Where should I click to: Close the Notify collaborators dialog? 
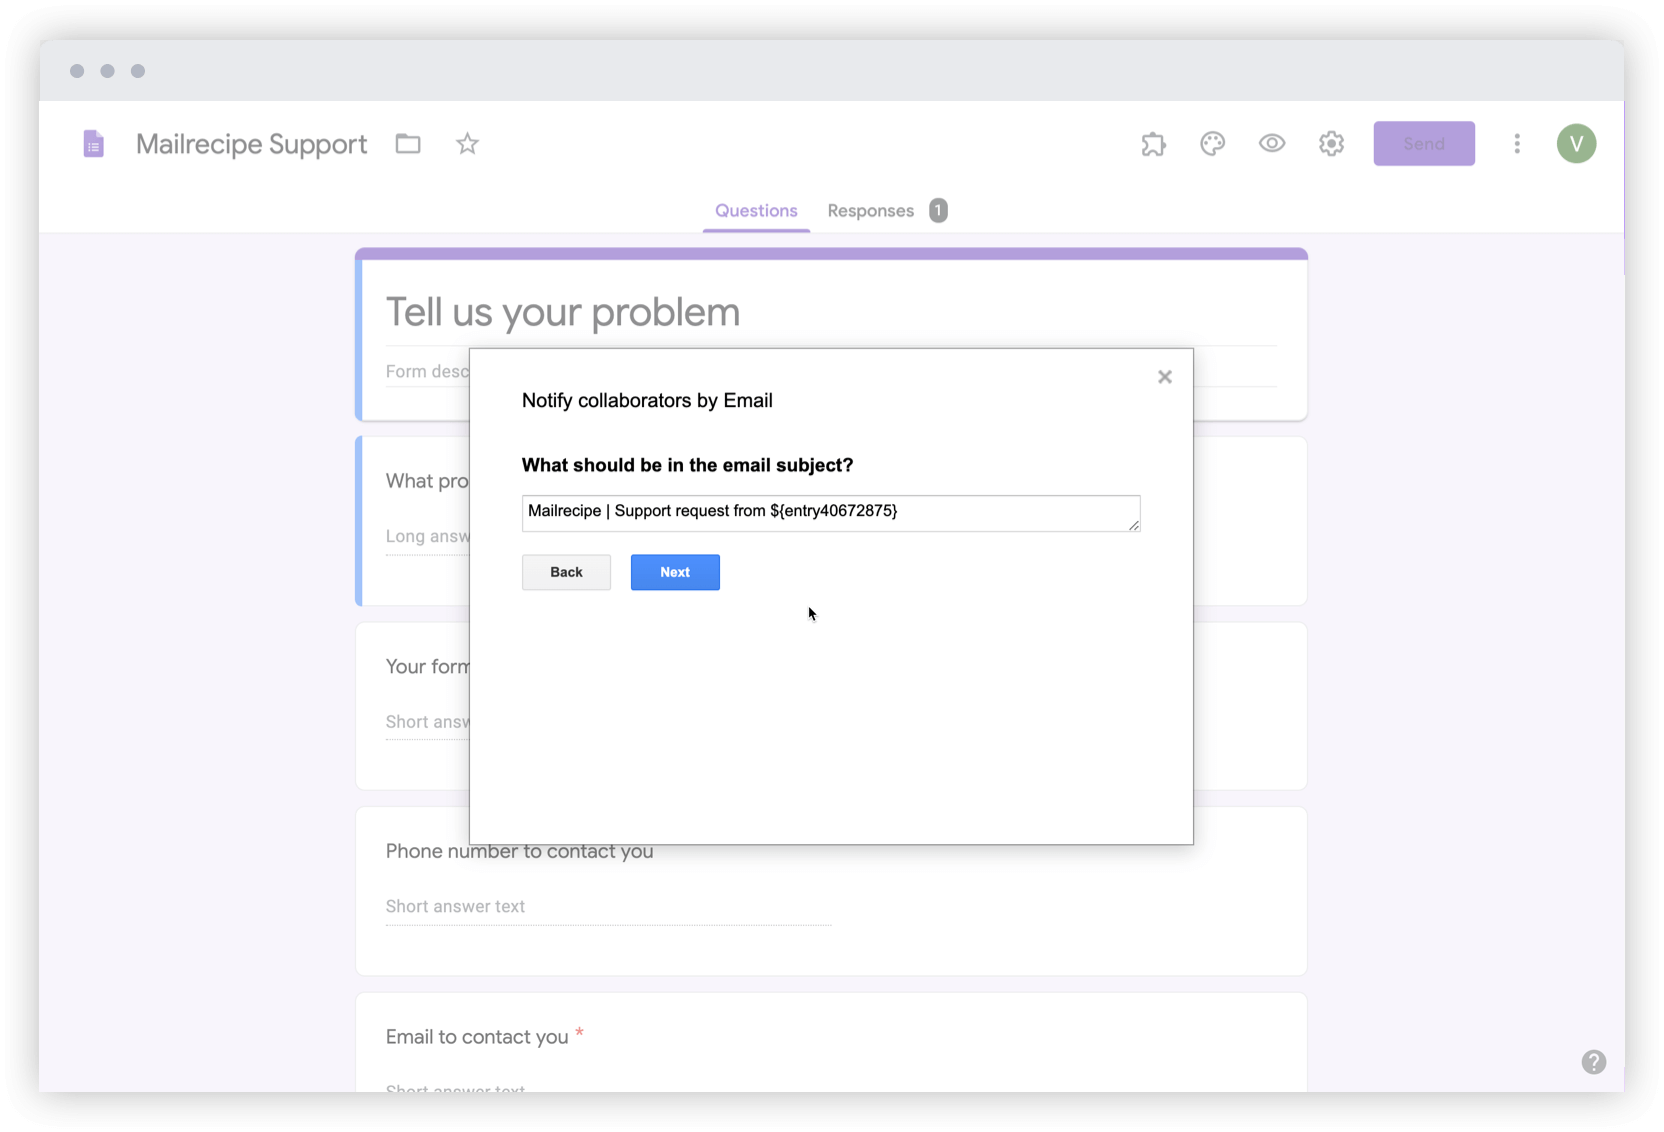click(x=1164, y=377)
